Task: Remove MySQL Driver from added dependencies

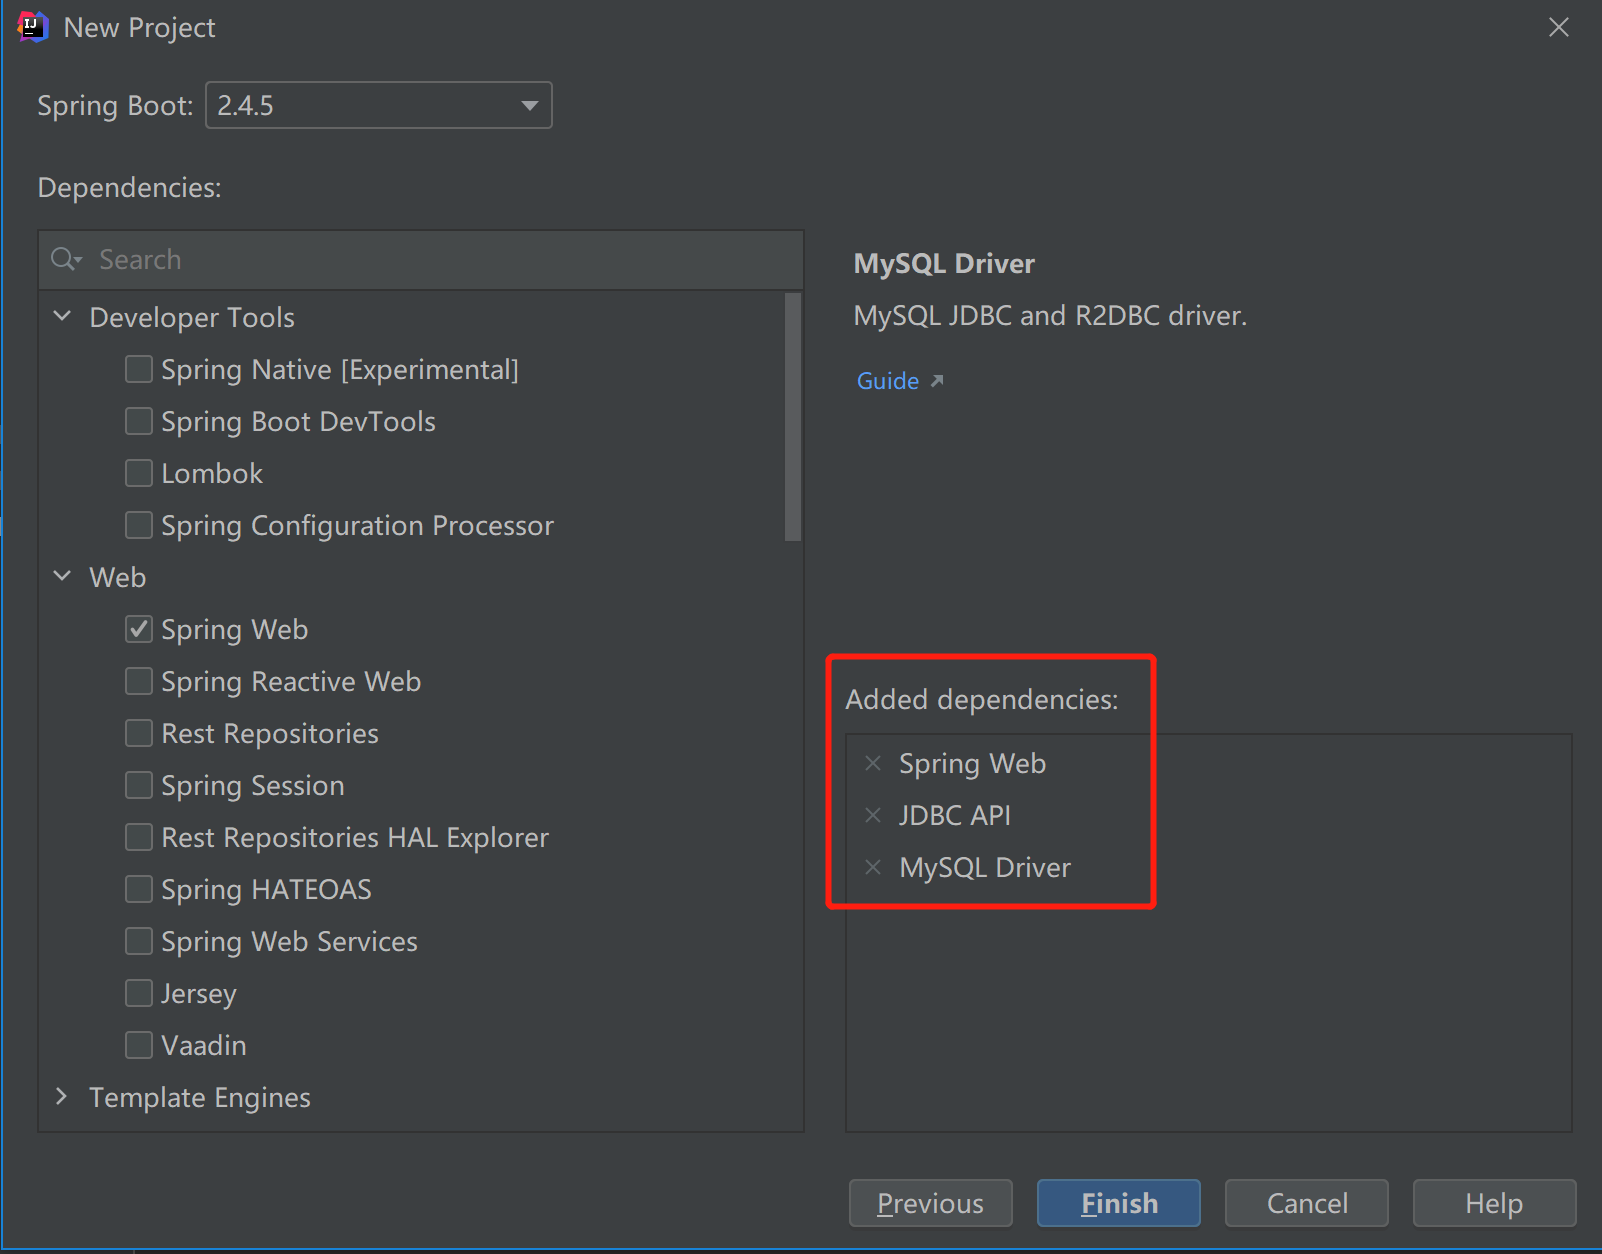Action: click(873, 868)
